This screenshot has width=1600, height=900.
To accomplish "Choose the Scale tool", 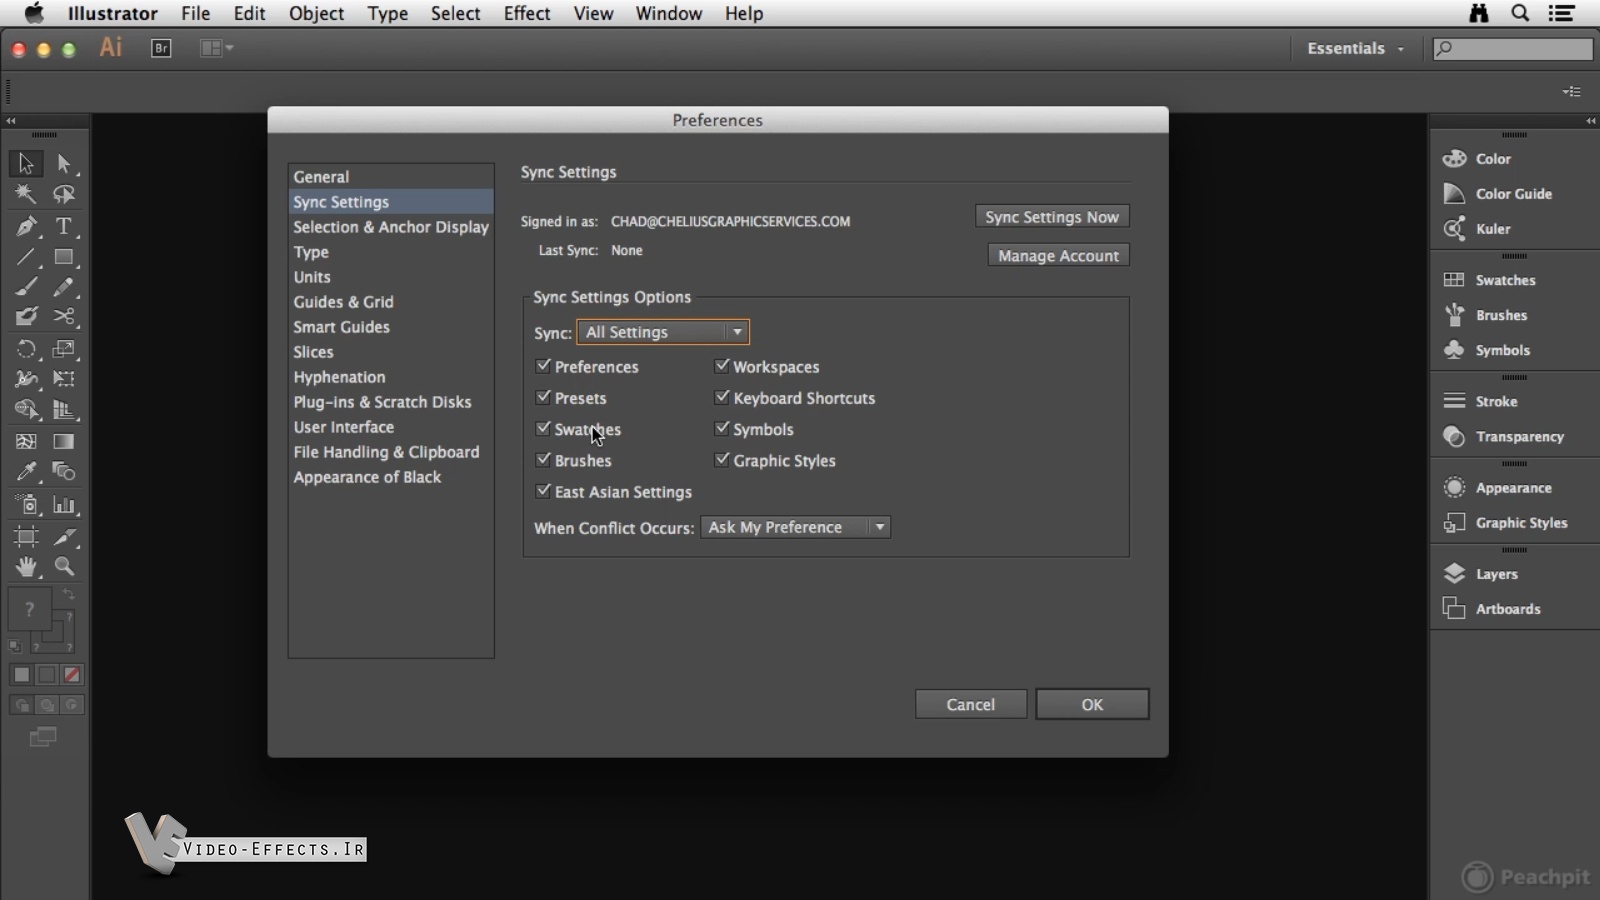I will coord(64,349).
